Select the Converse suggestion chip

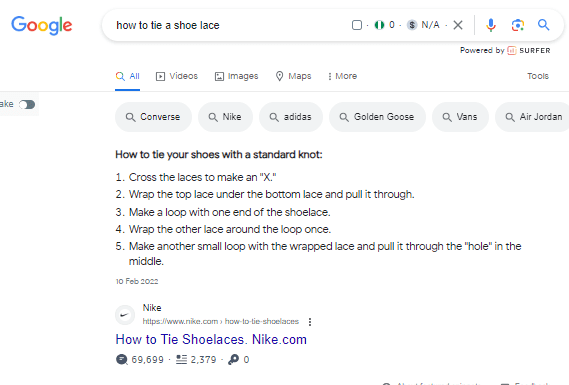153,117
